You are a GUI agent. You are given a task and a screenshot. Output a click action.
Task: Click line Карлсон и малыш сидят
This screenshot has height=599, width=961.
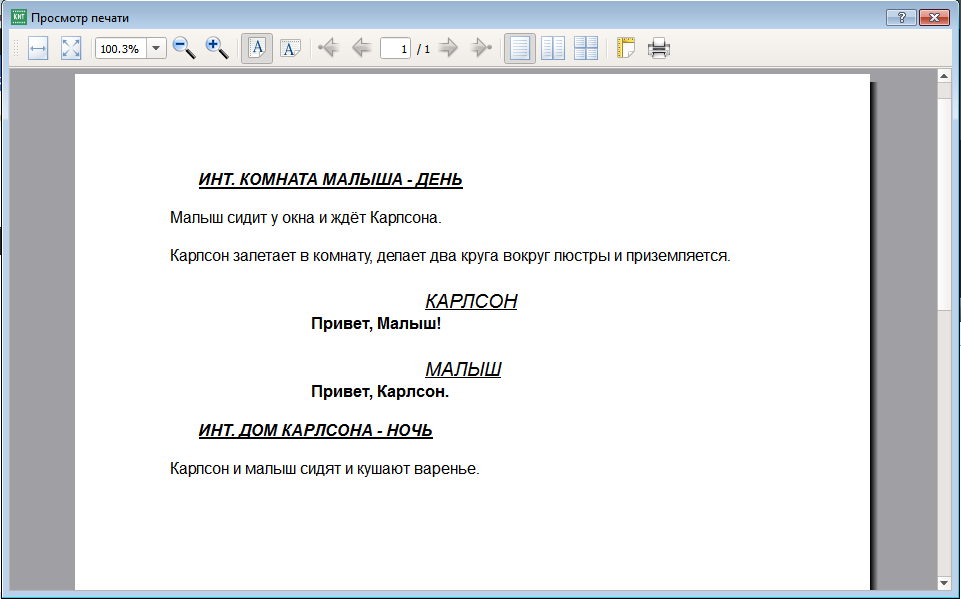(255, 469)
